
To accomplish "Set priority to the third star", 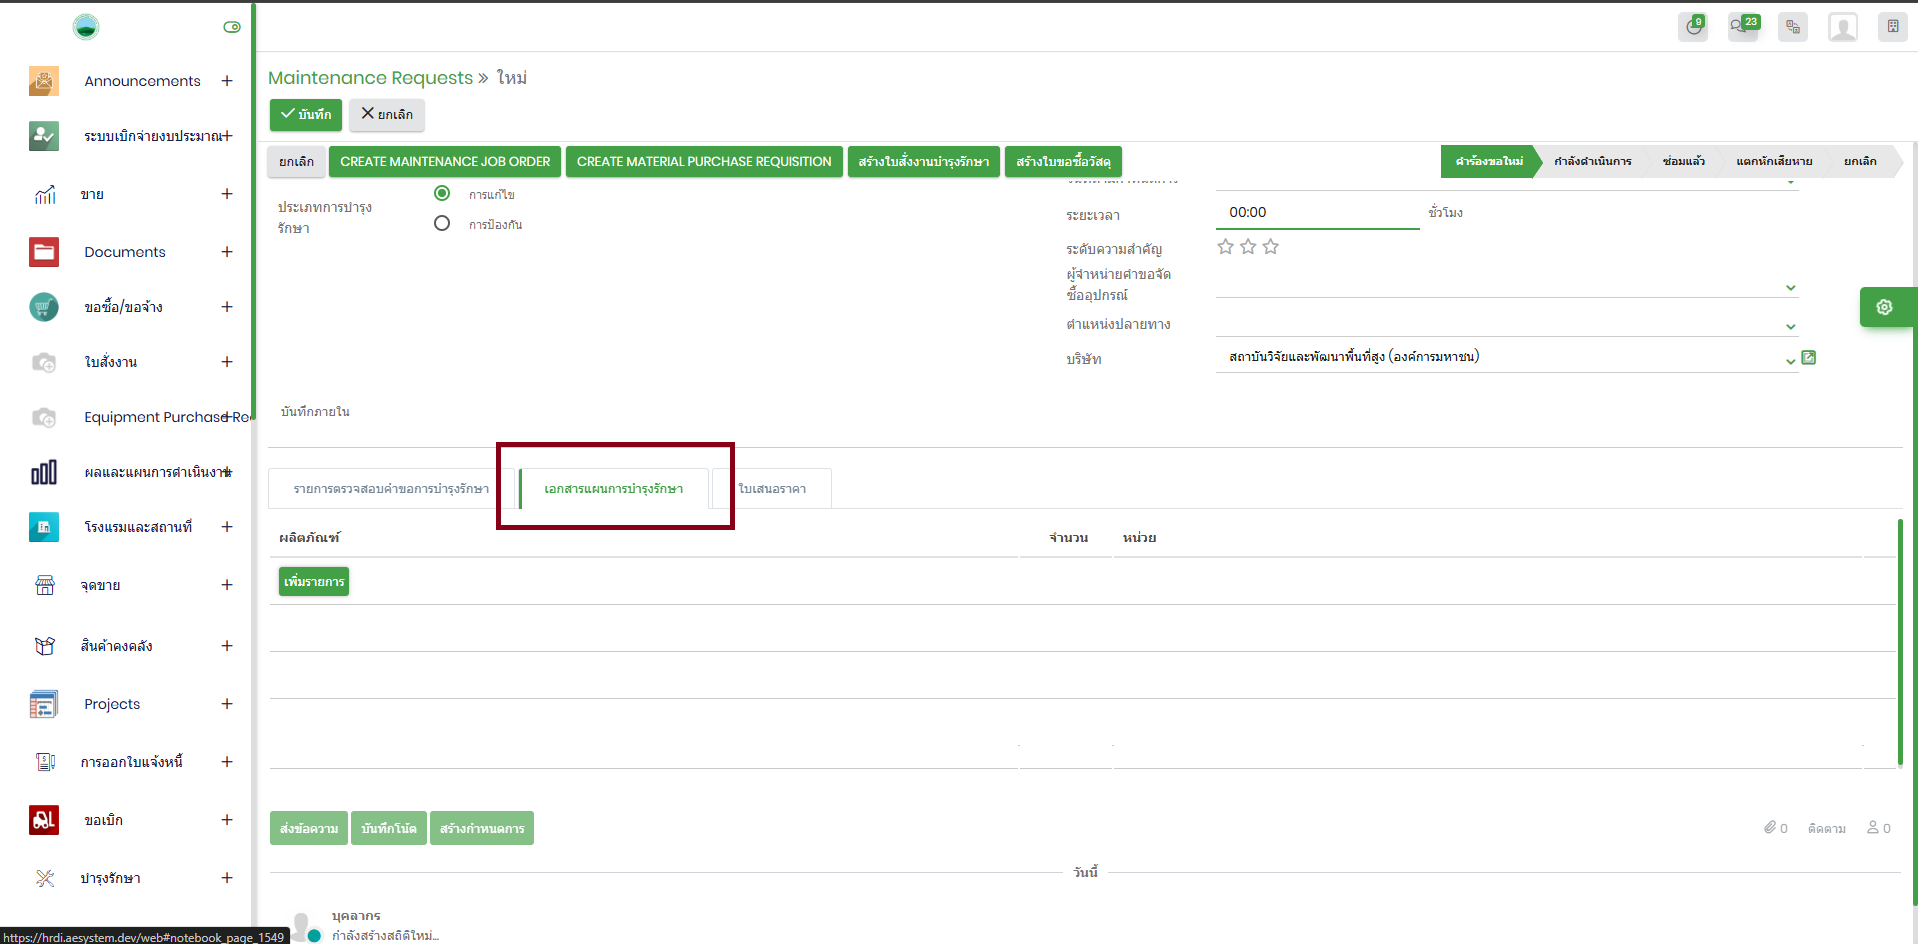I will coord(1271,247).
